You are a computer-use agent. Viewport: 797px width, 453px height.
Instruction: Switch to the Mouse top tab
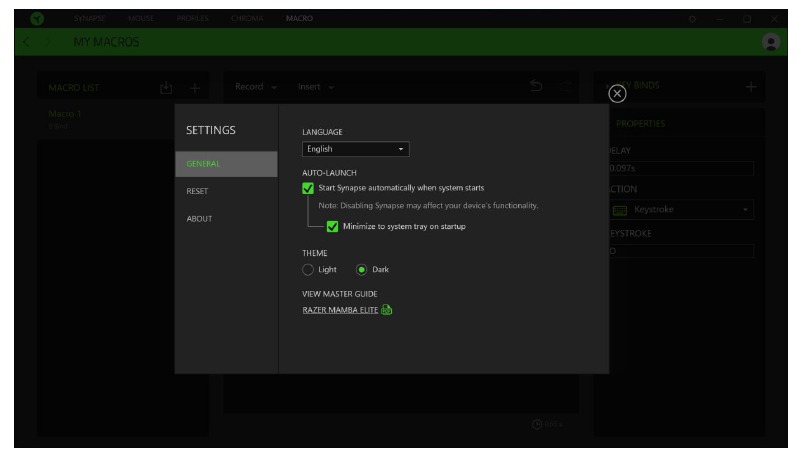pos(141,18)
